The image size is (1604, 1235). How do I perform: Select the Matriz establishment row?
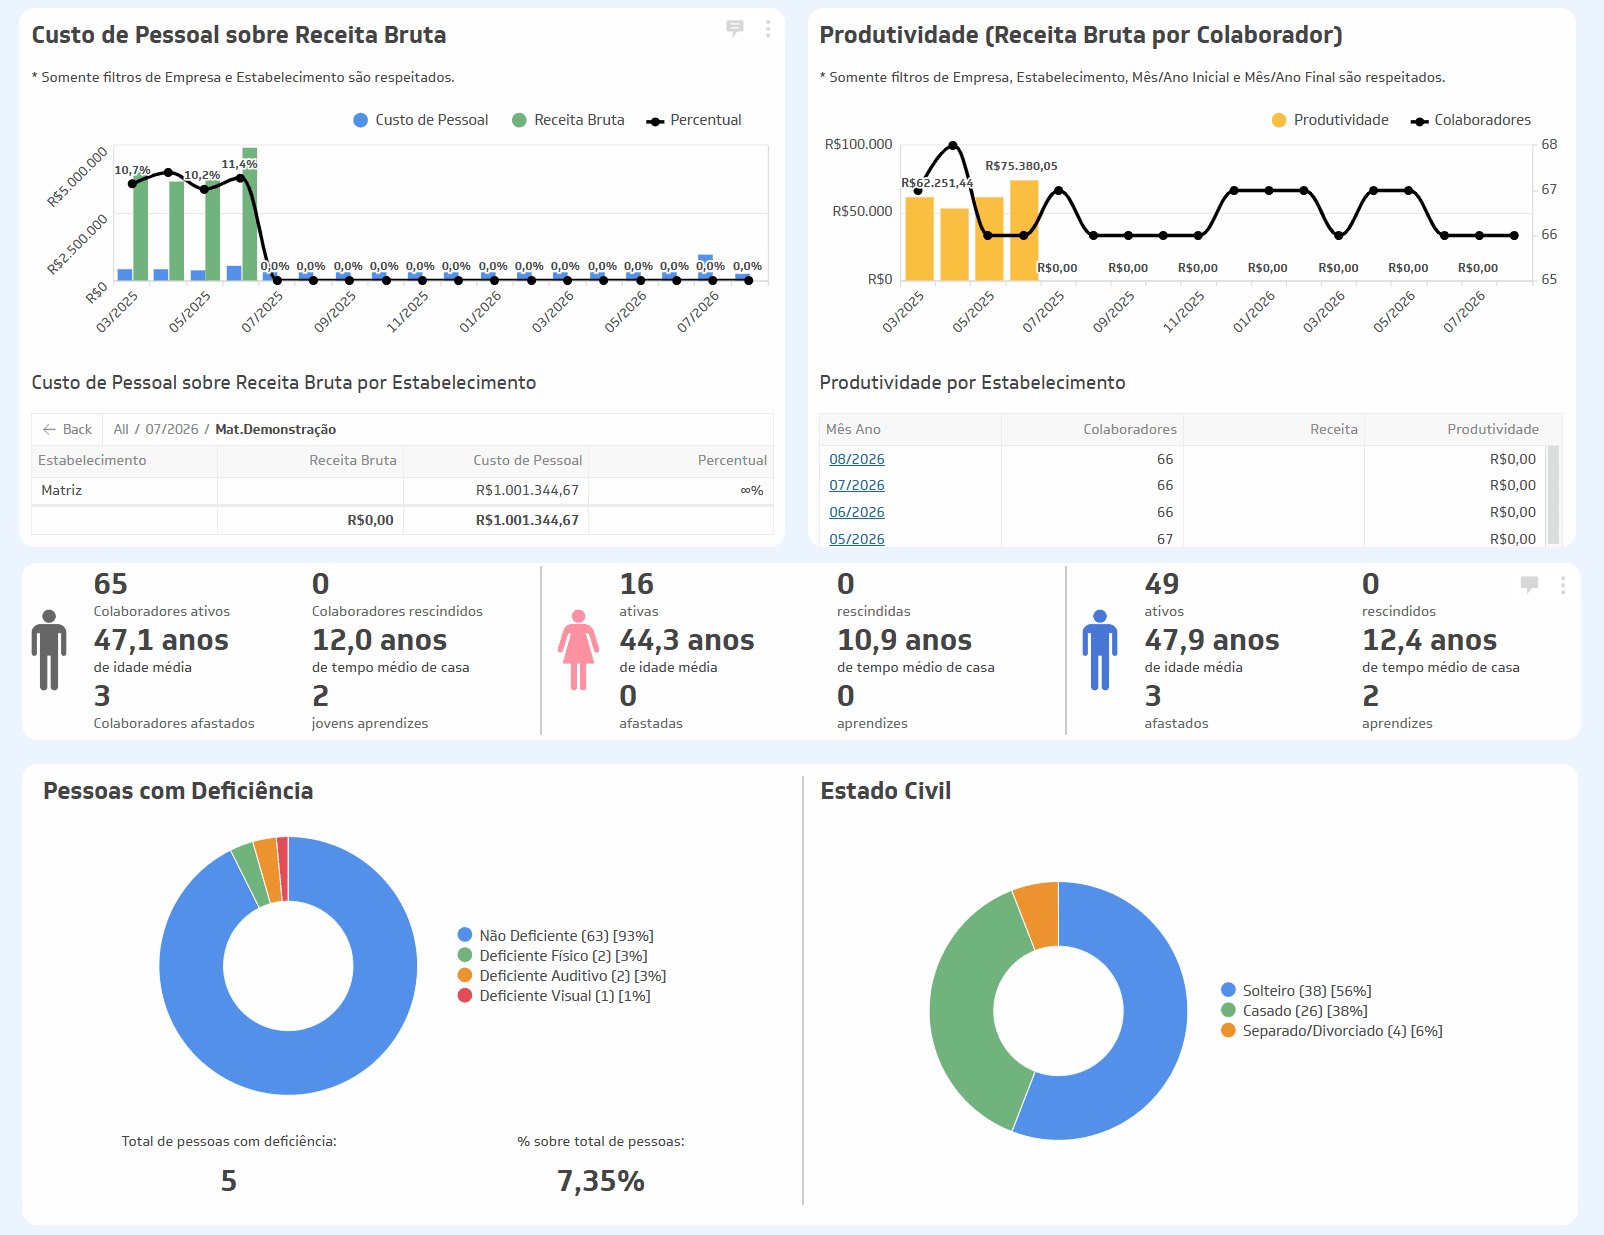pyautogui.click(x=402, y=490)
